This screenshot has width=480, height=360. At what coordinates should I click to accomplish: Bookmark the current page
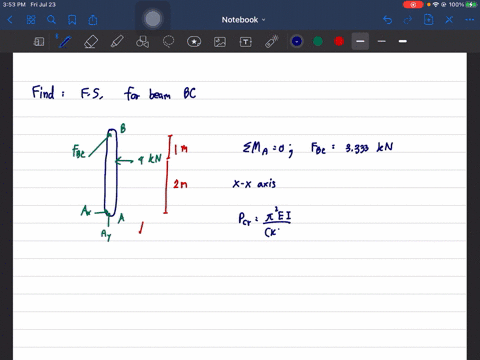(x=72, y=20)
